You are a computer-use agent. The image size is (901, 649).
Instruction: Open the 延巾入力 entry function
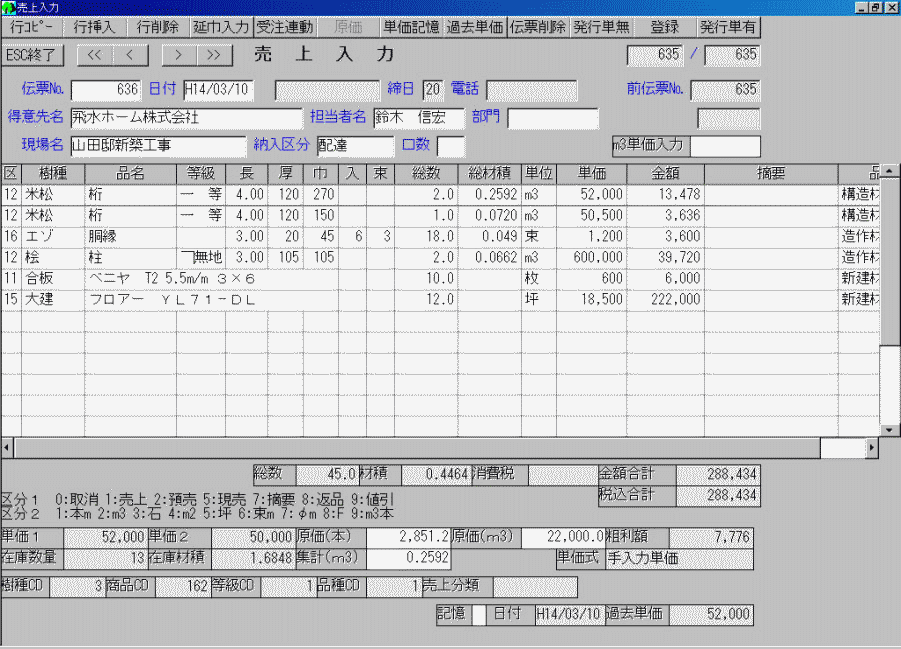pyautogui.click(x=221, y=27)
